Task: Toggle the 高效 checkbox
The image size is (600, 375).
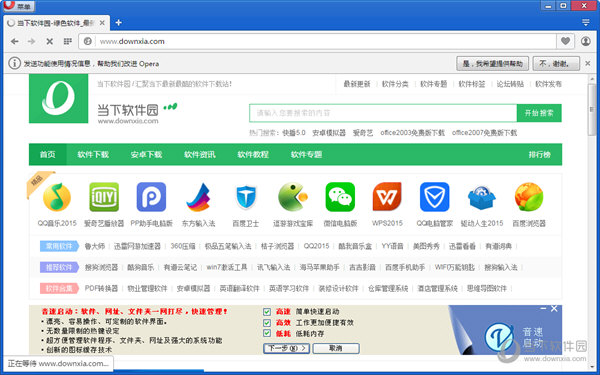Action: [267, 323]
